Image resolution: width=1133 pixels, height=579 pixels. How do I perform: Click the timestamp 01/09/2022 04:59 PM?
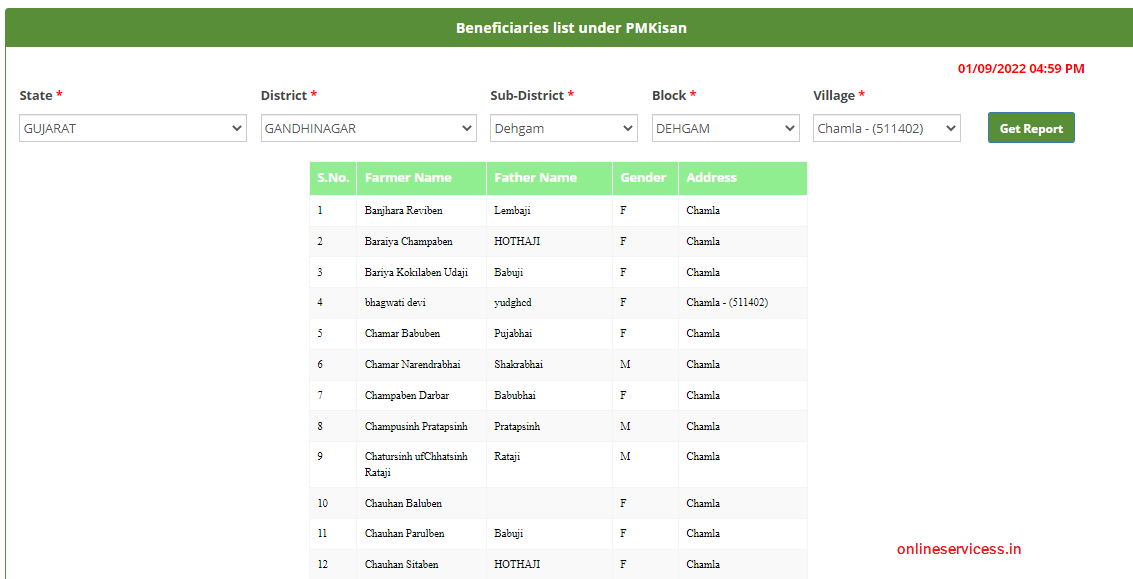tap(1021, 68)
